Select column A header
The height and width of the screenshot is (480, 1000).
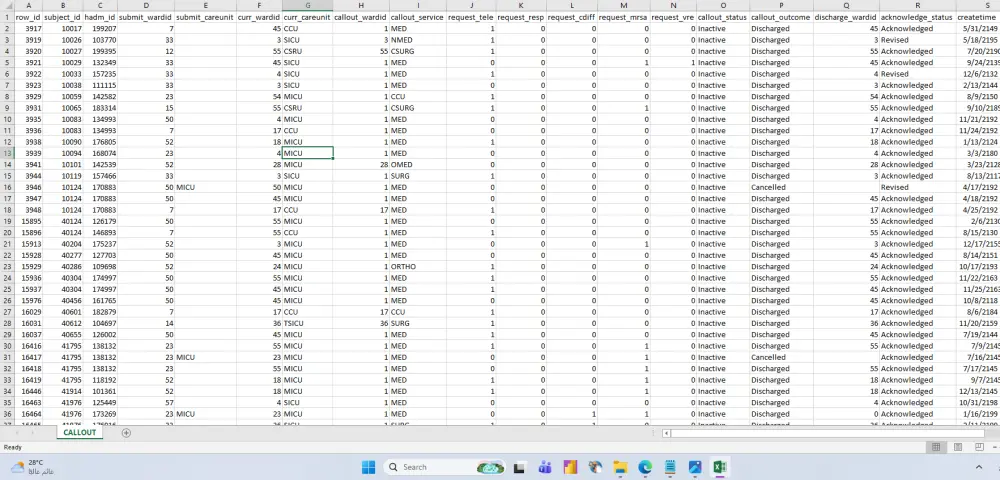click(29, 5)
